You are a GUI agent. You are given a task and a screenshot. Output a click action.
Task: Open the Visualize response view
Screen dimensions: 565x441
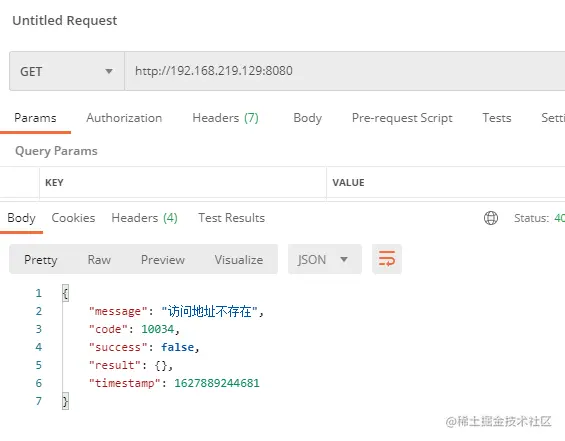[x=239, y=259]
